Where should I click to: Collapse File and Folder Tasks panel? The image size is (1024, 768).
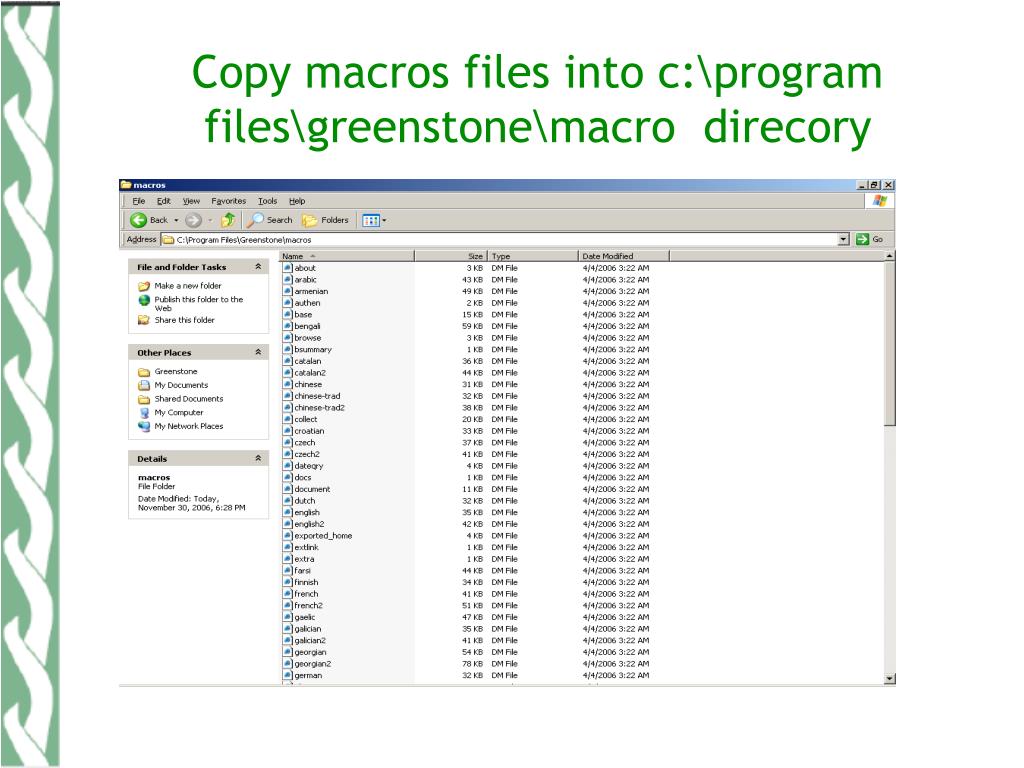(258, 266)
